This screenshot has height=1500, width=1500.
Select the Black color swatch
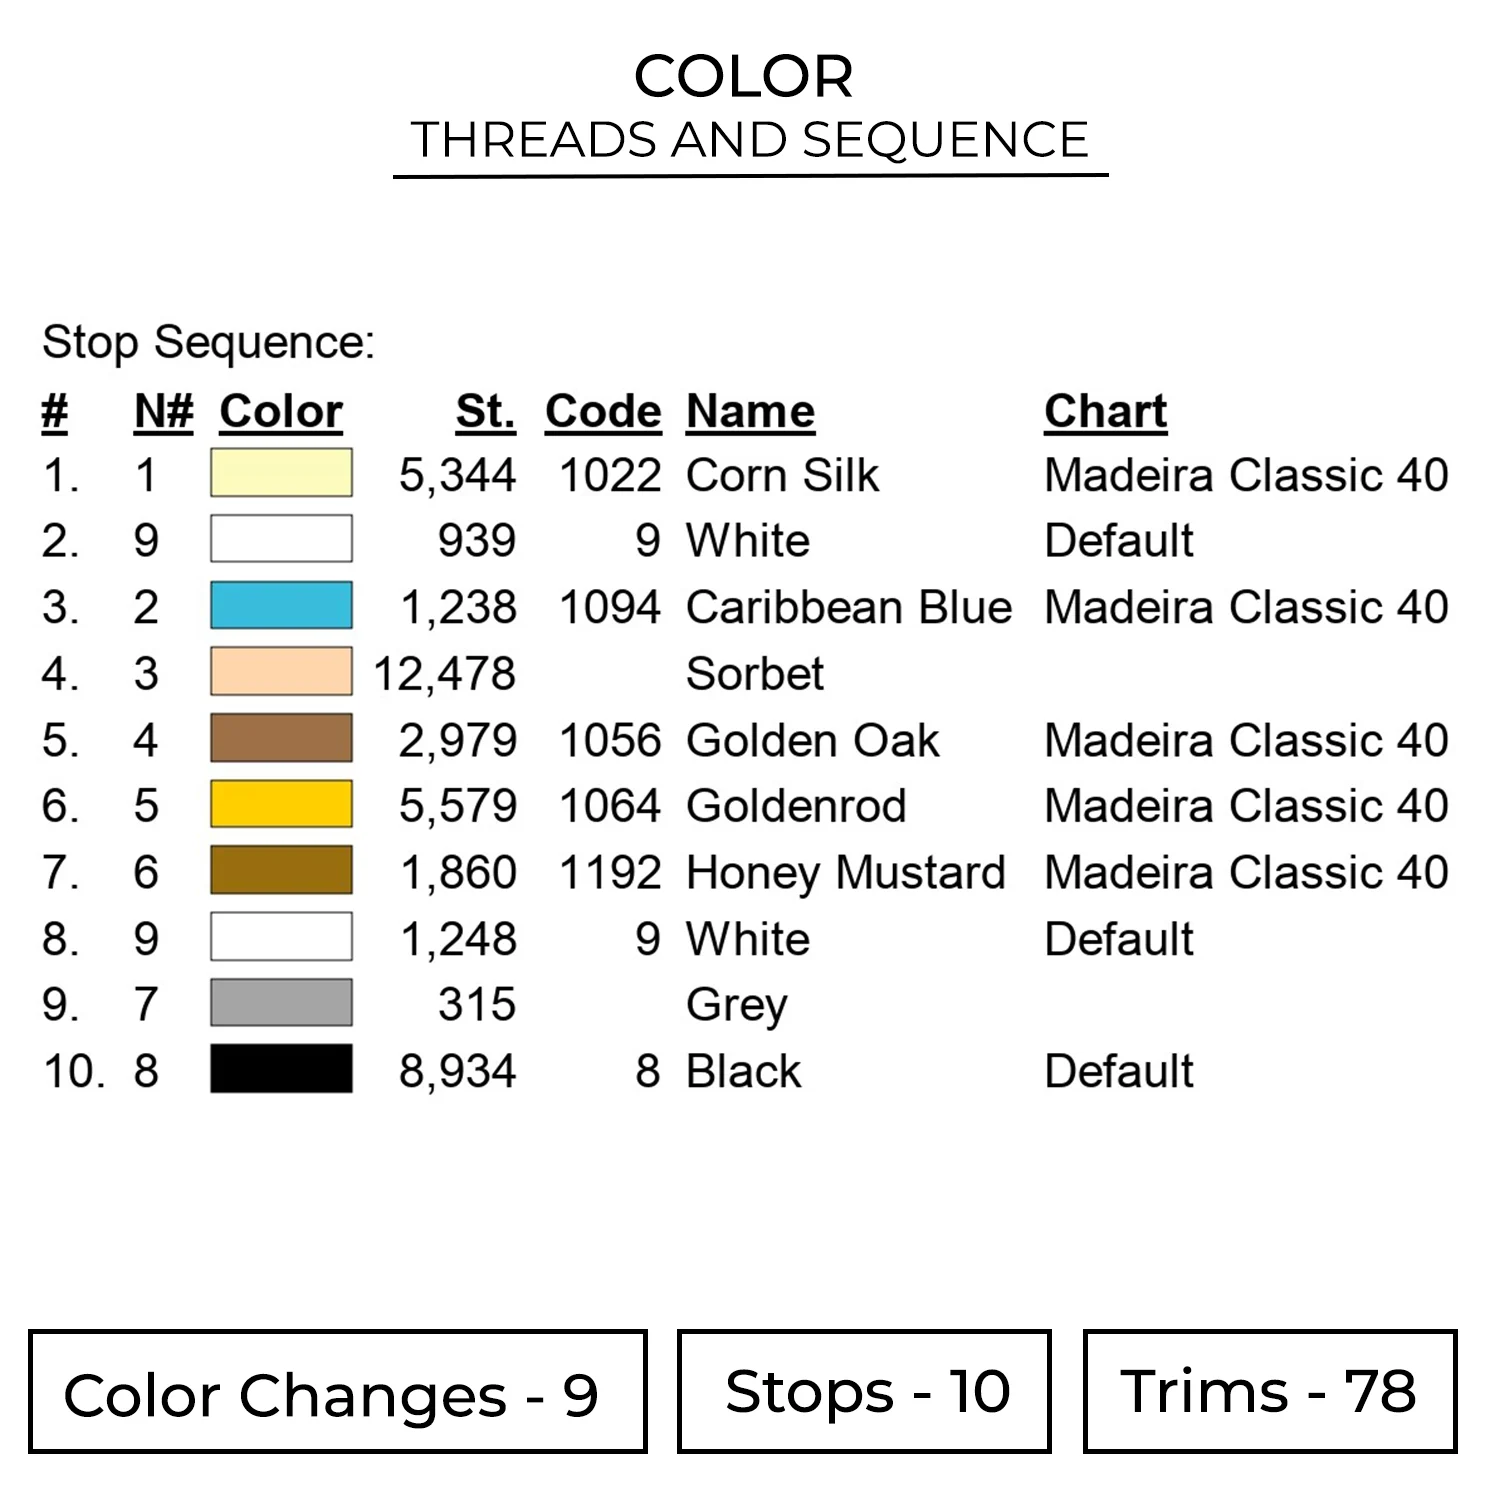click(281, 1070)
